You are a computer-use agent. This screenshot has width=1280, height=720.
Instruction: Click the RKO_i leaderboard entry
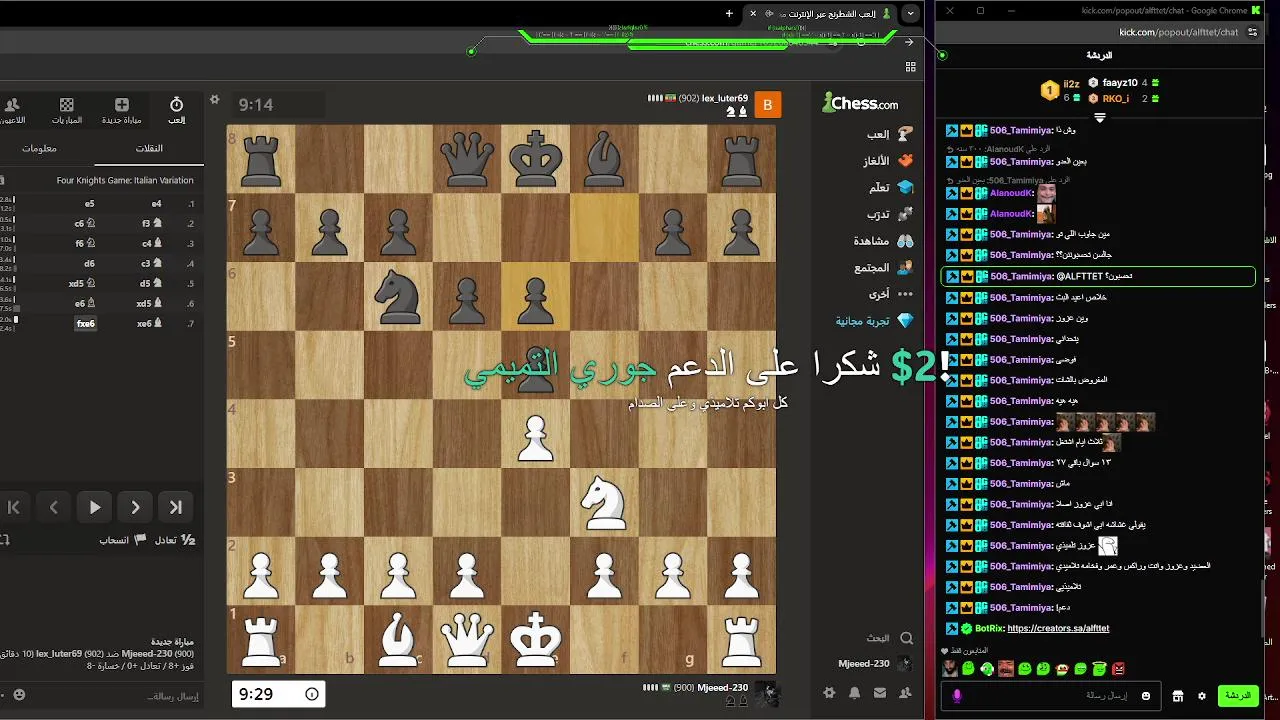pyautogui.click(x=1123, y=98)
